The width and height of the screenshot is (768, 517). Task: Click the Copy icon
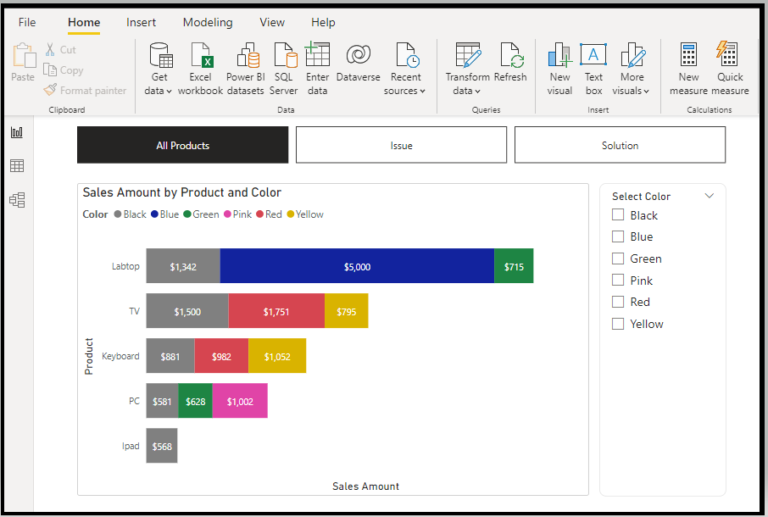[x=49, y=70]
